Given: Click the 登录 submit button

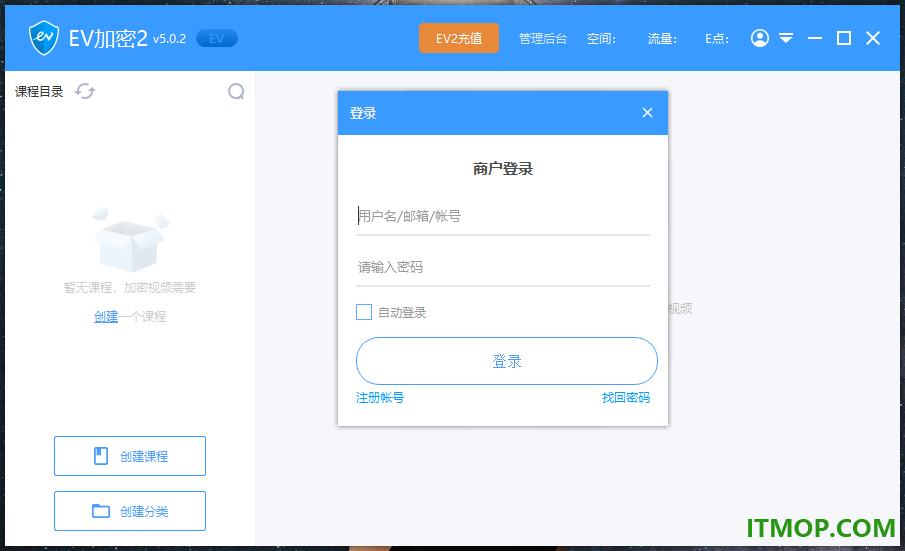Looking at the screenshot, I should point(507,361).
